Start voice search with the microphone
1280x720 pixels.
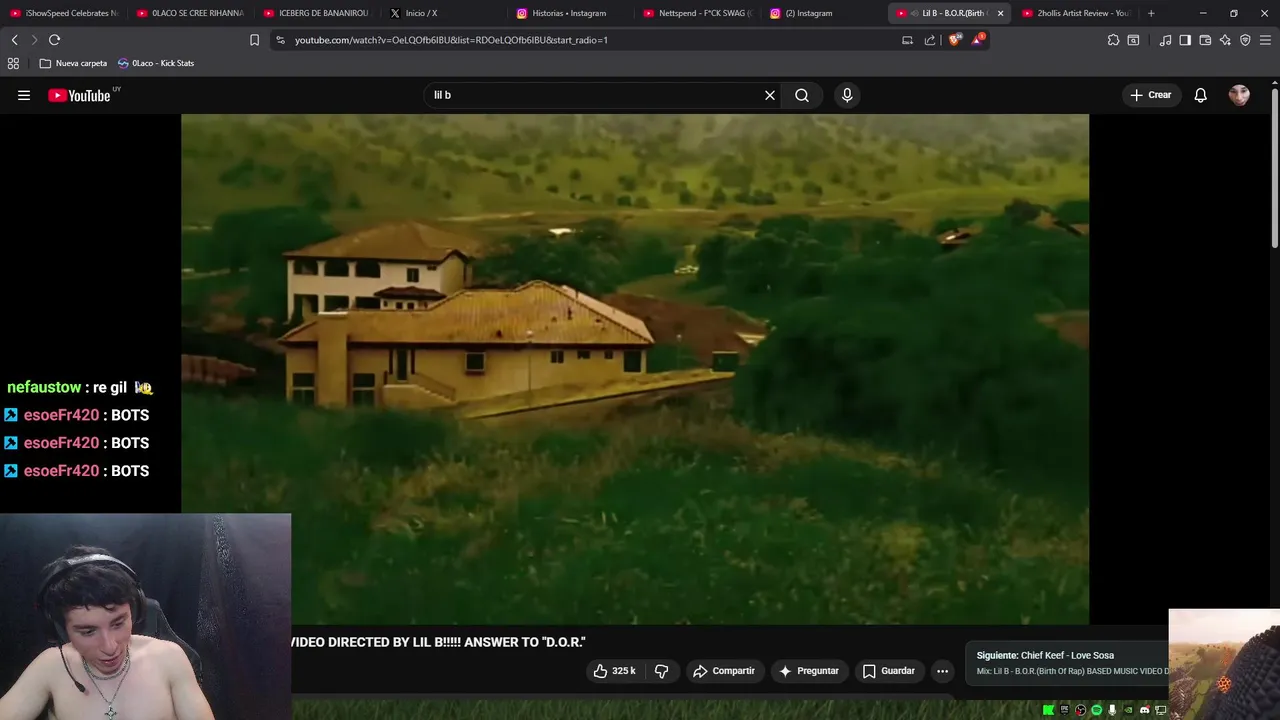tap(847, 95)
